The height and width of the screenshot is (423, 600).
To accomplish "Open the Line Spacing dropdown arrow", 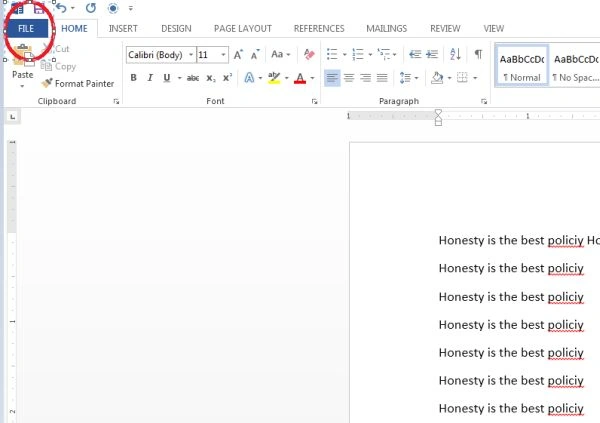I will [416, 78].
